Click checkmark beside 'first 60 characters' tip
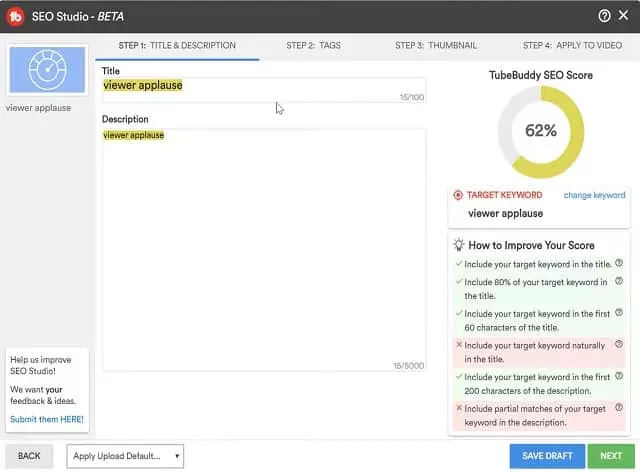 [x=459, y=313]
